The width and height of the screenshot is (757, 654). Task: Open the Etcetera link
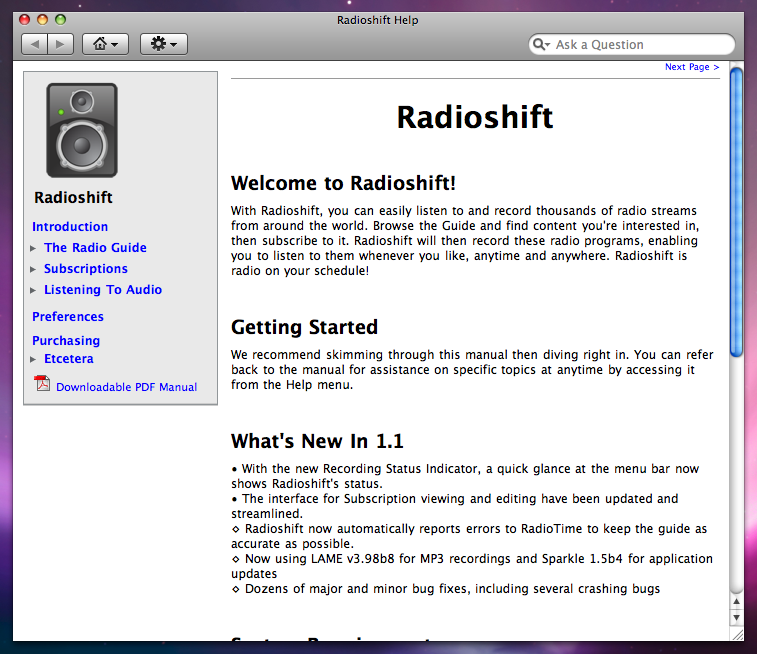pyautogui.click(x=69, y=359)
